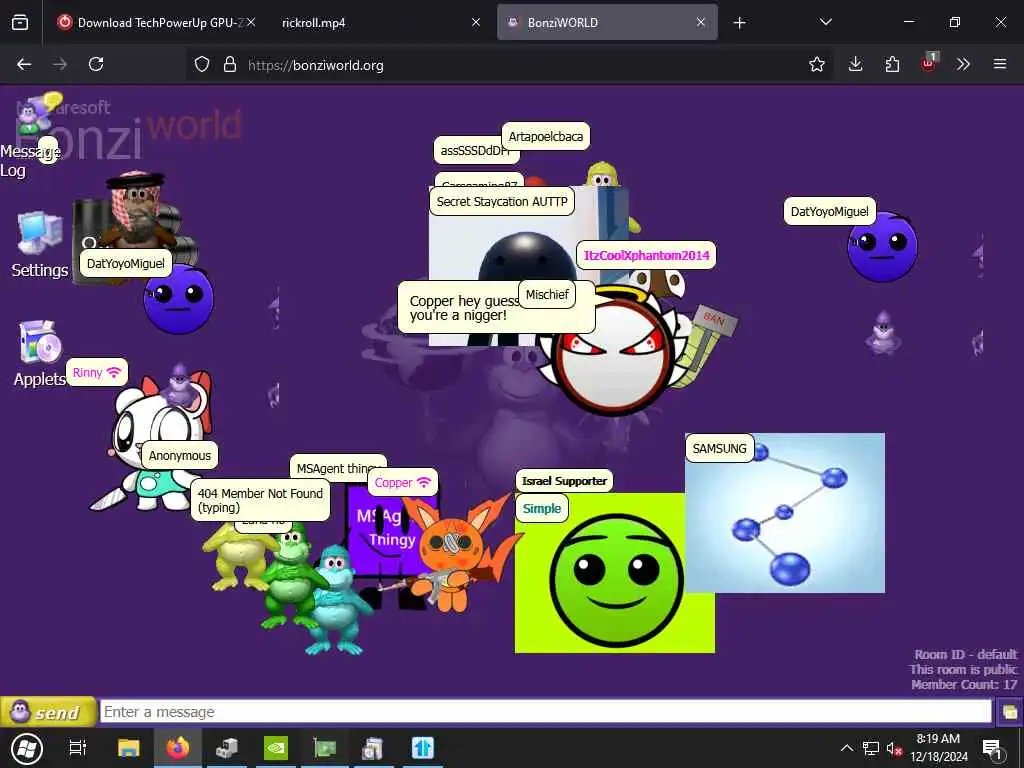The height and width of the screenshot is (768, 1024).
Task: Open the Applets desktop icon
Action: click(x=39, y=353)
